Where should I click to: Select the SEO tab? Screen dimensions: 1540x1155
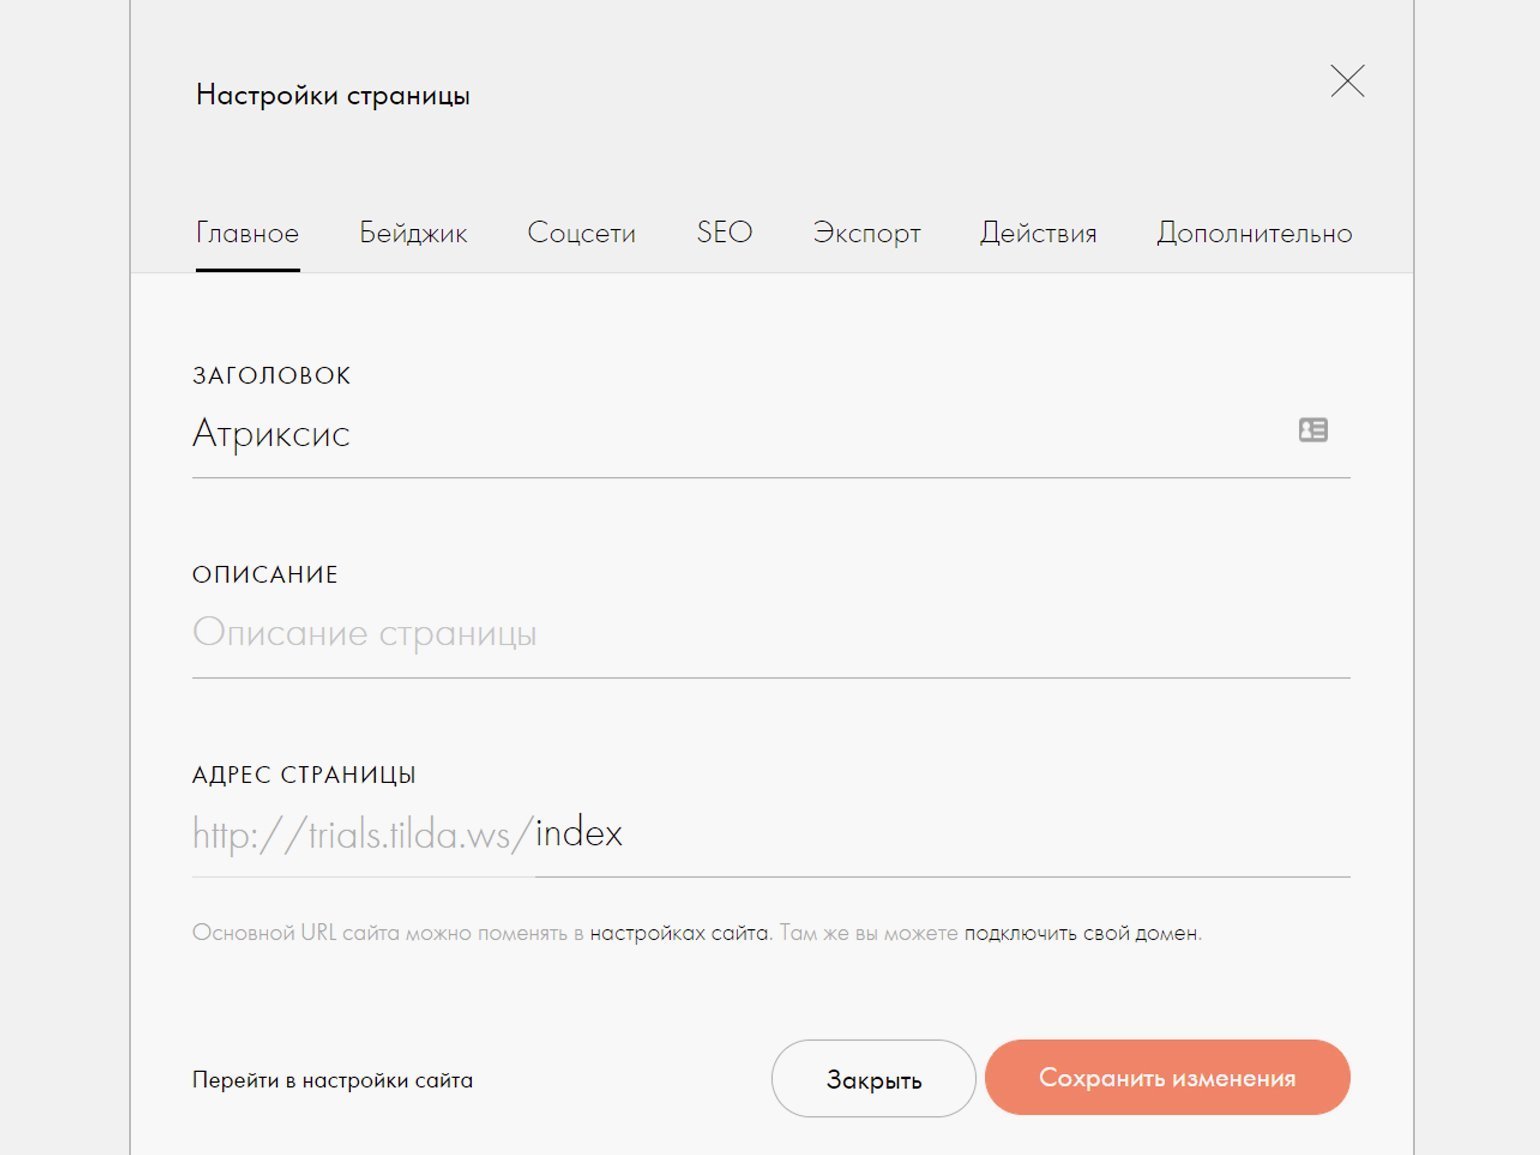(724, 232)
